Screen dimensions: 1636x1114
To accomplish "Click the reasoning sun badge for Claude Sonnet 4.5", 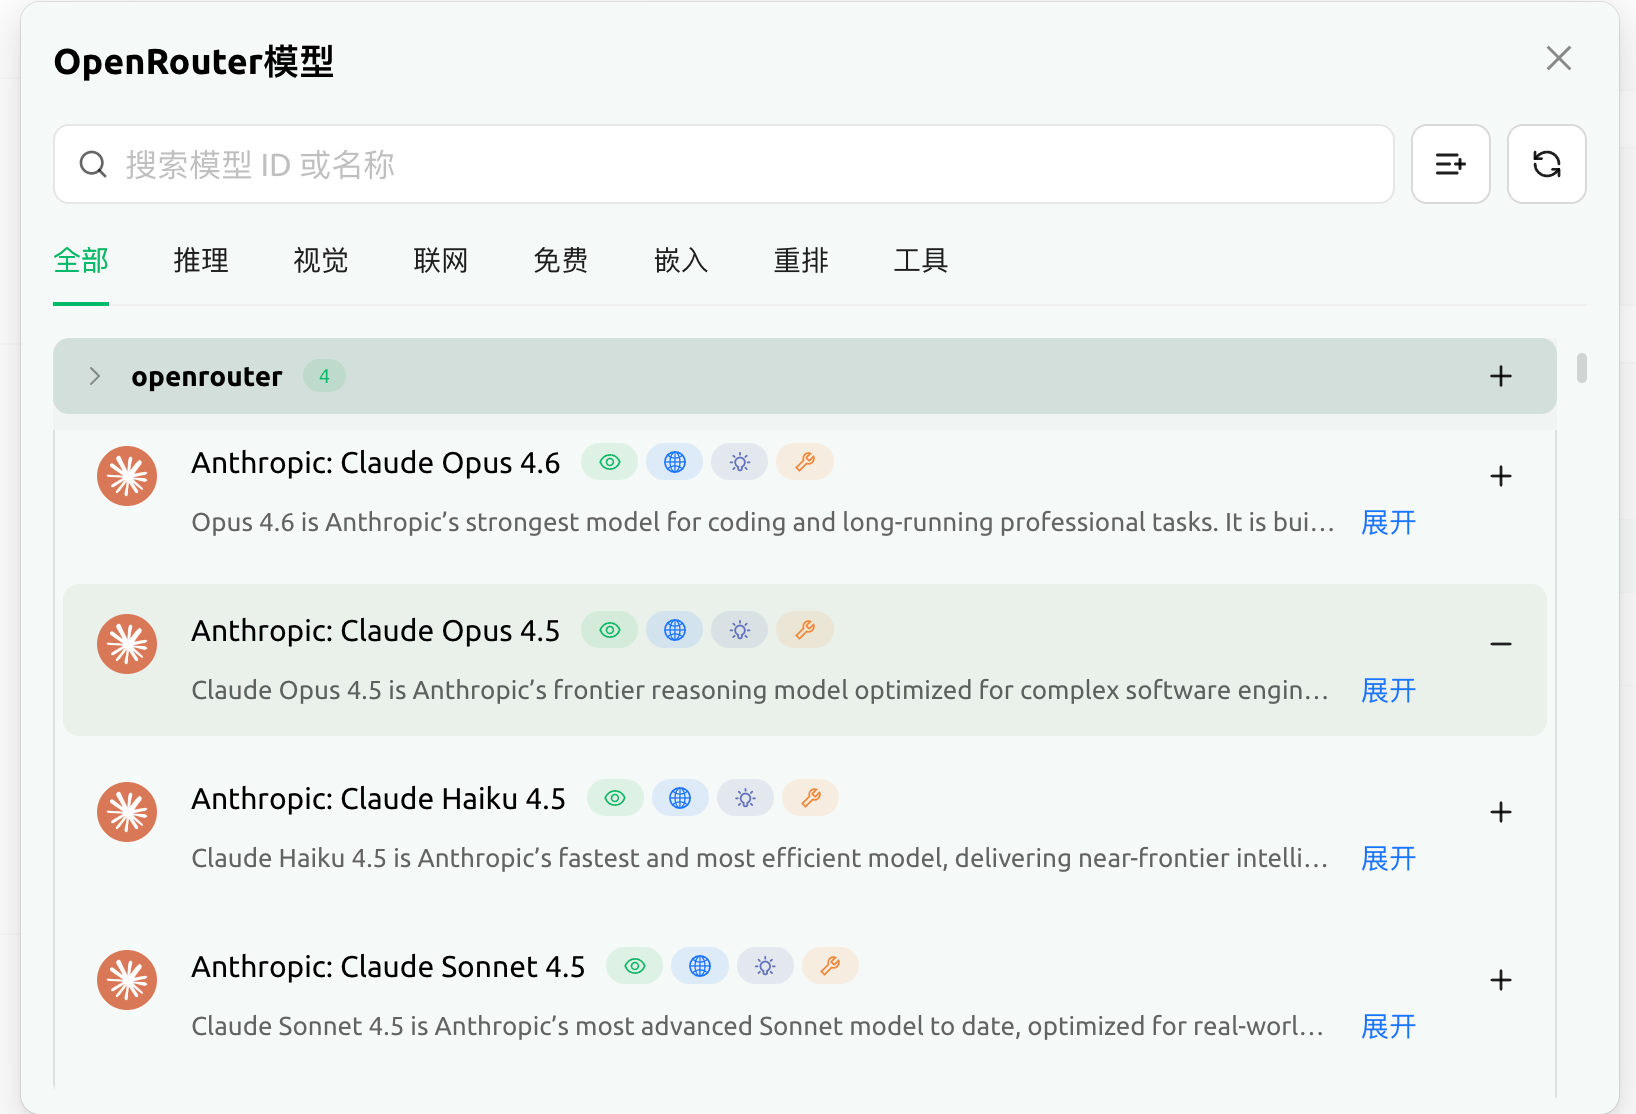I will tap(765, 966).
